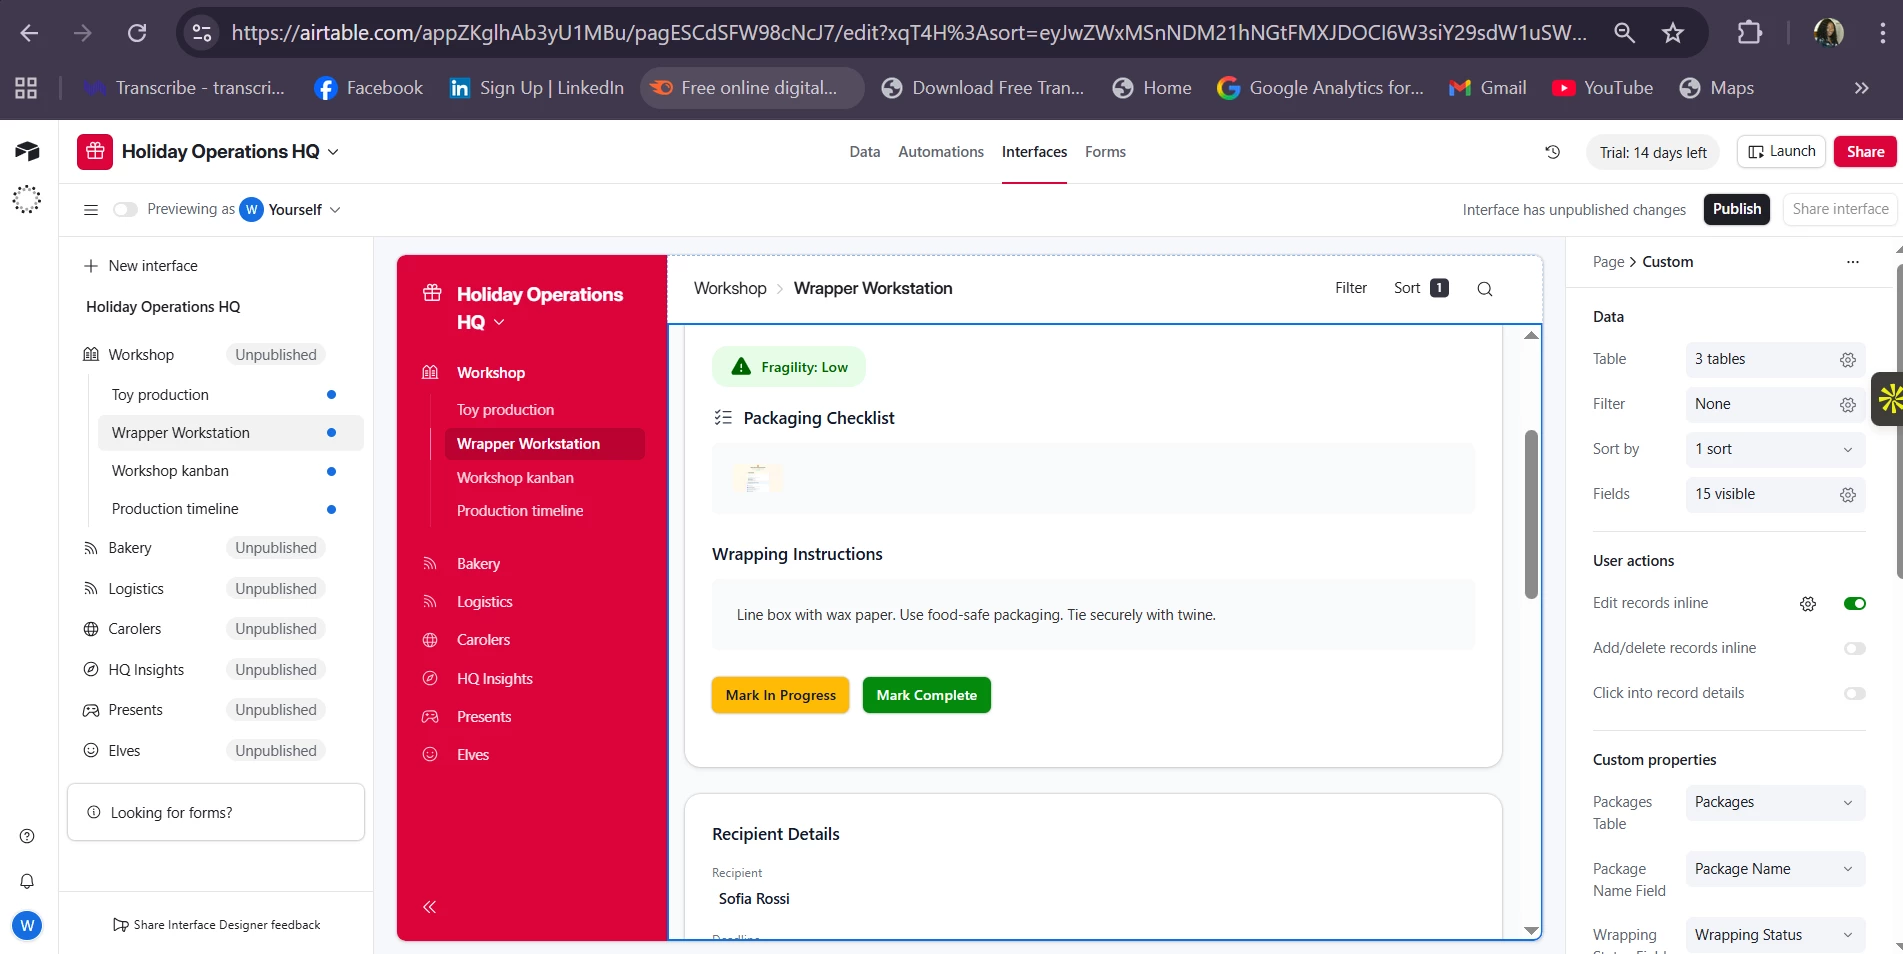Switch to the Data tab
This screenshot has width=1903, height=954.
point(865,152)
